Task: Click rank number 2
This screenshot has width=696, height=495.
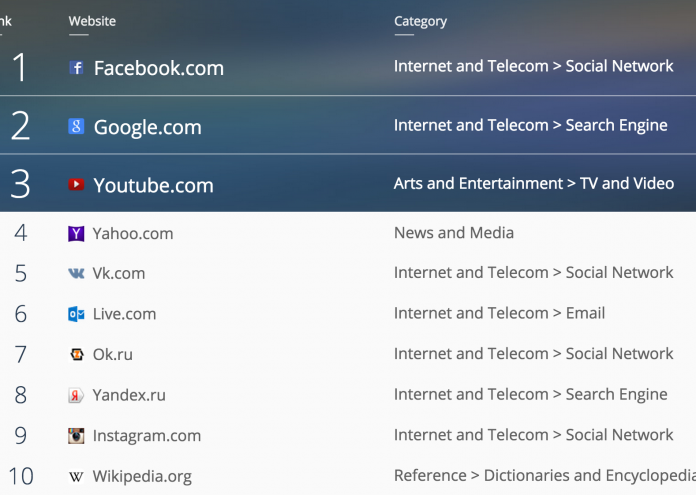Action: point(20,126)
